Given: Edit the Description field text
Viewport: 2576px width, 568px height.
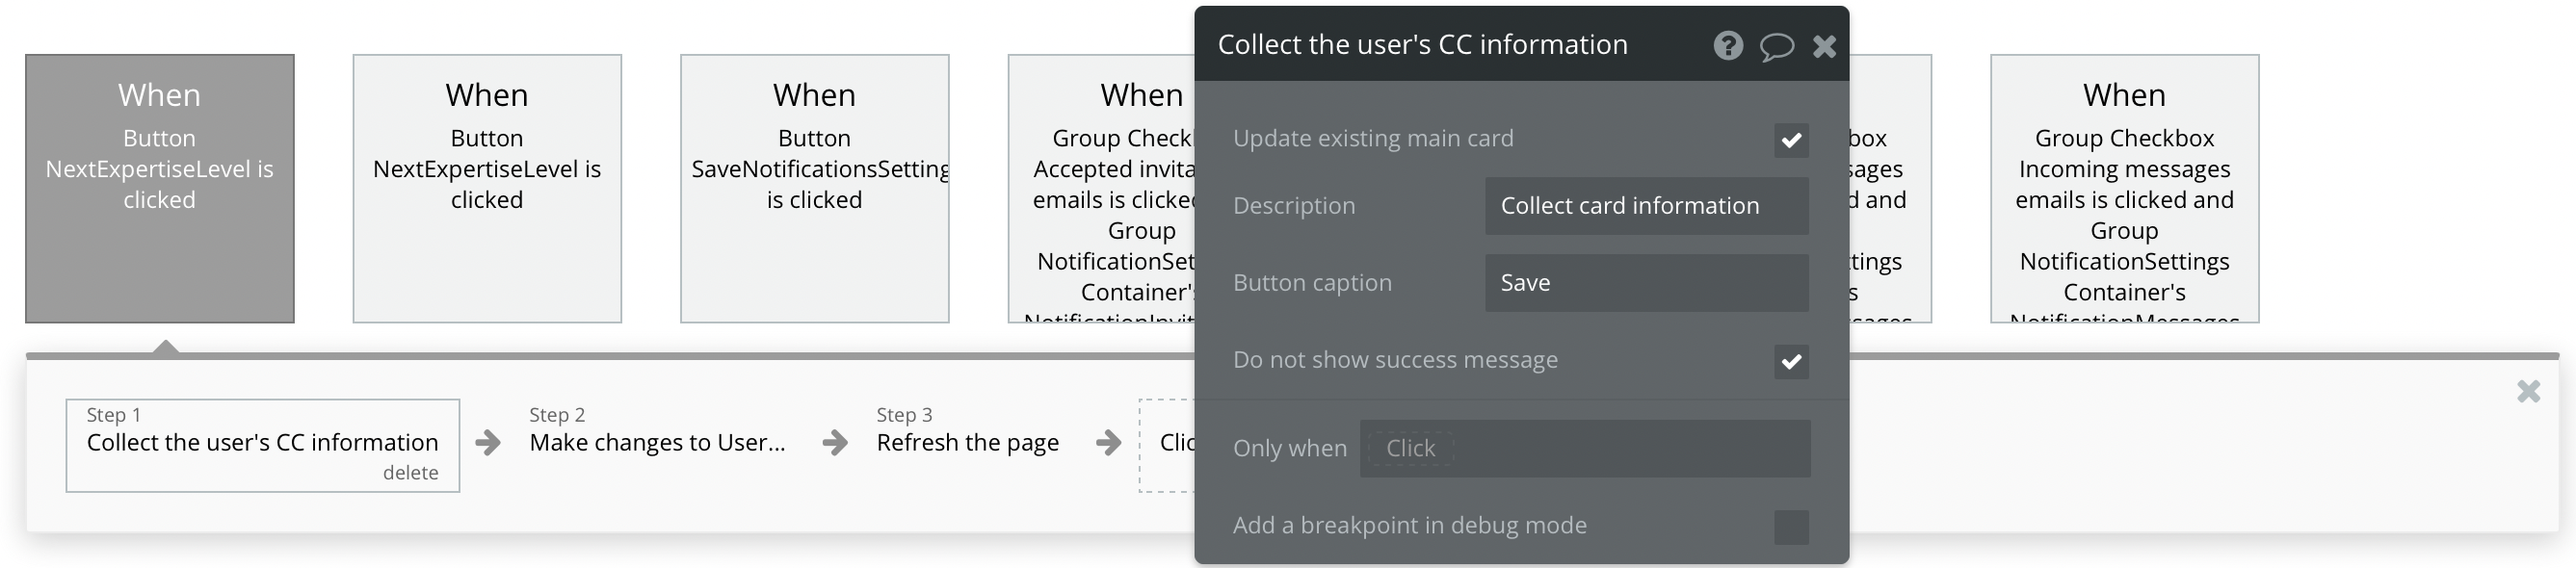Looking at the screenshot, I should (1646, 206).
